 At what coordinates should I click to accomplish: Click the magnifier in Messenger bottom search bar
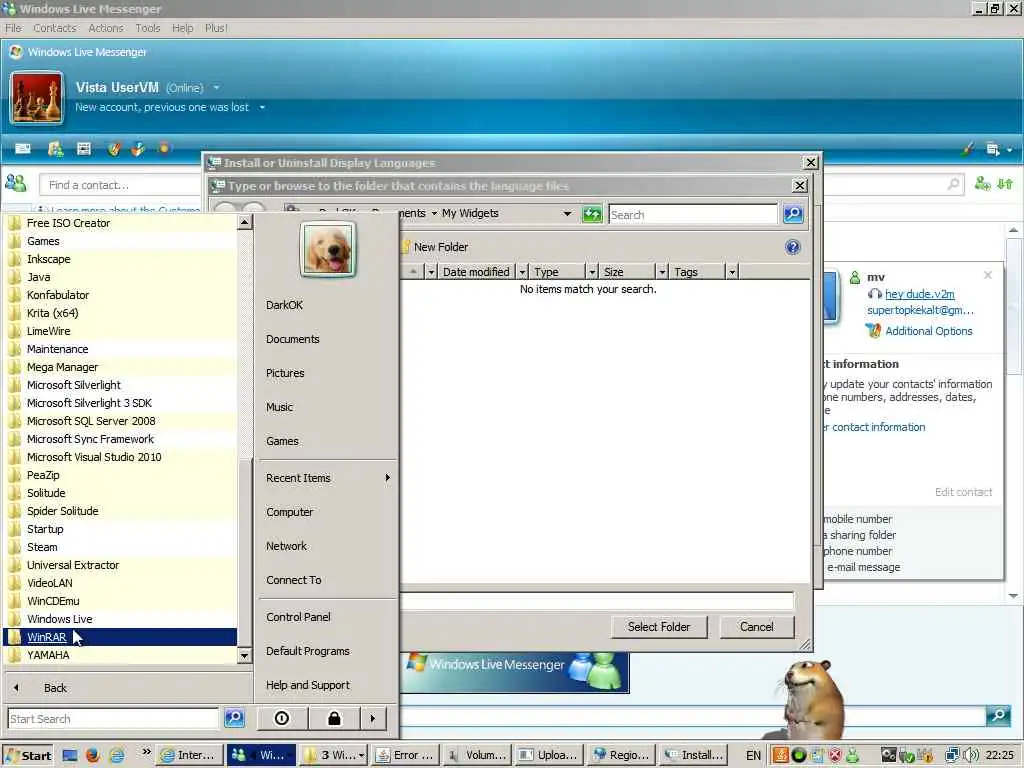999,715
